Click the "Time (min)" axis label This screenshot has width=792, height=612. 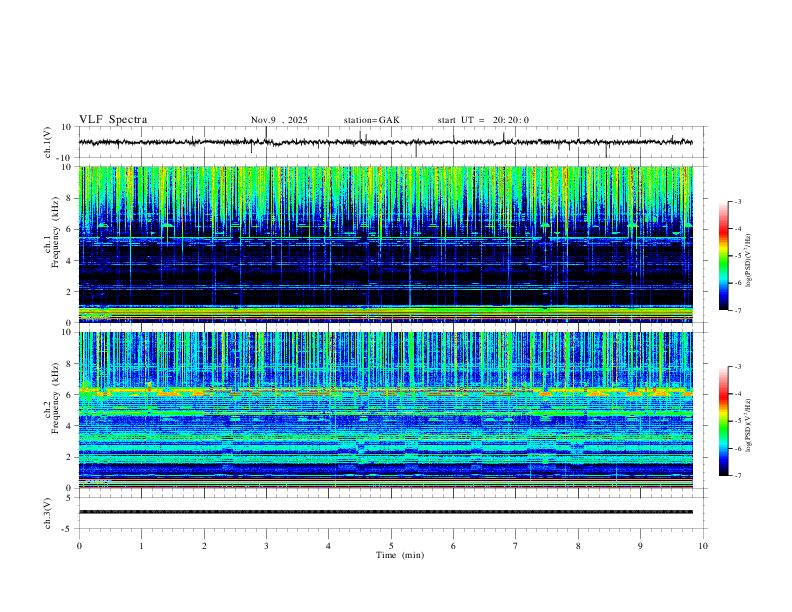tap(400, 555)
